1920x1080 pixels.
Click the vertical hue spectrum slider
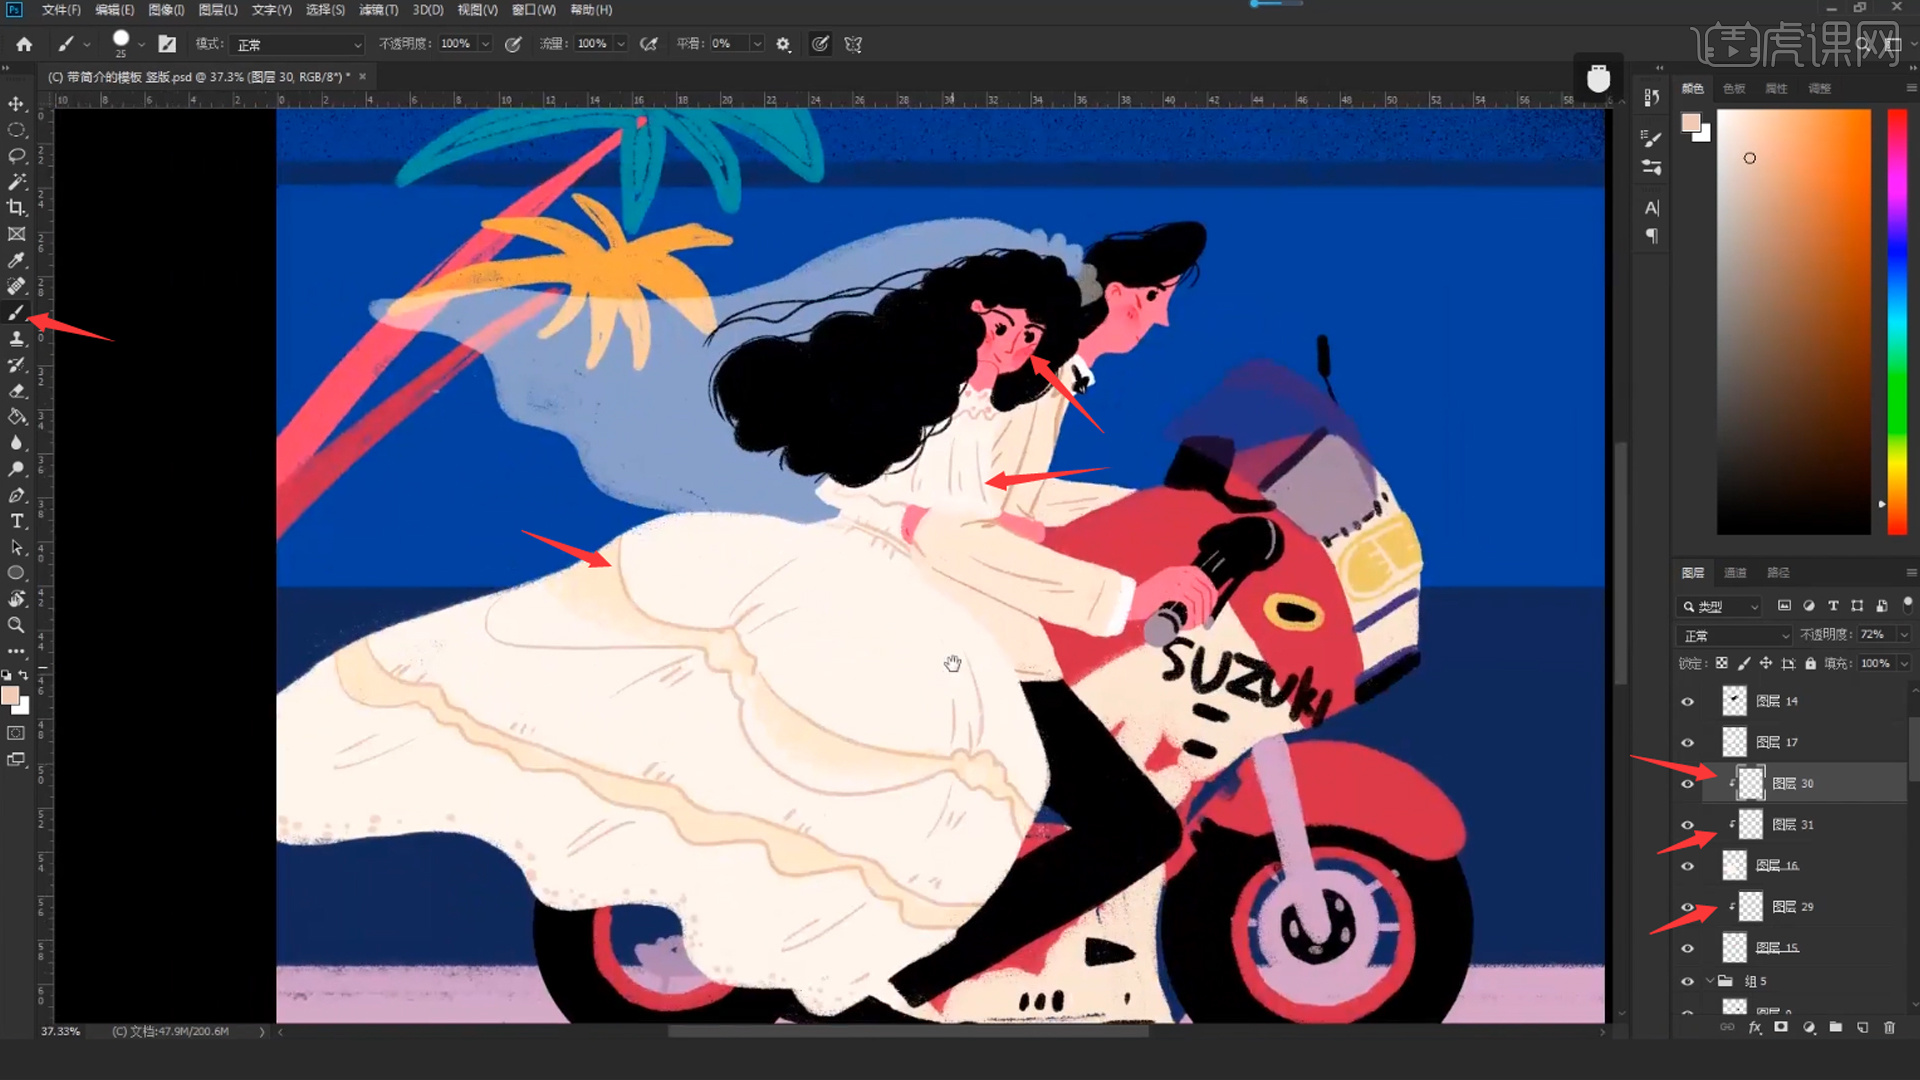[1897, 320]
